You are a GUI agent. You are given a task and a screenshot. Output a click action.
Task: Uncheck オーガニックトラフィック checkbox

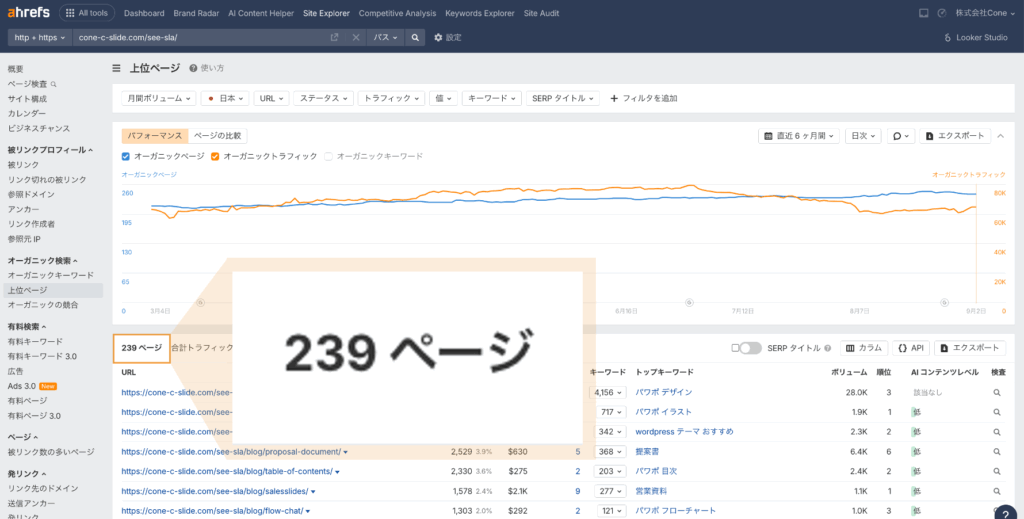[x=215, y=157]
